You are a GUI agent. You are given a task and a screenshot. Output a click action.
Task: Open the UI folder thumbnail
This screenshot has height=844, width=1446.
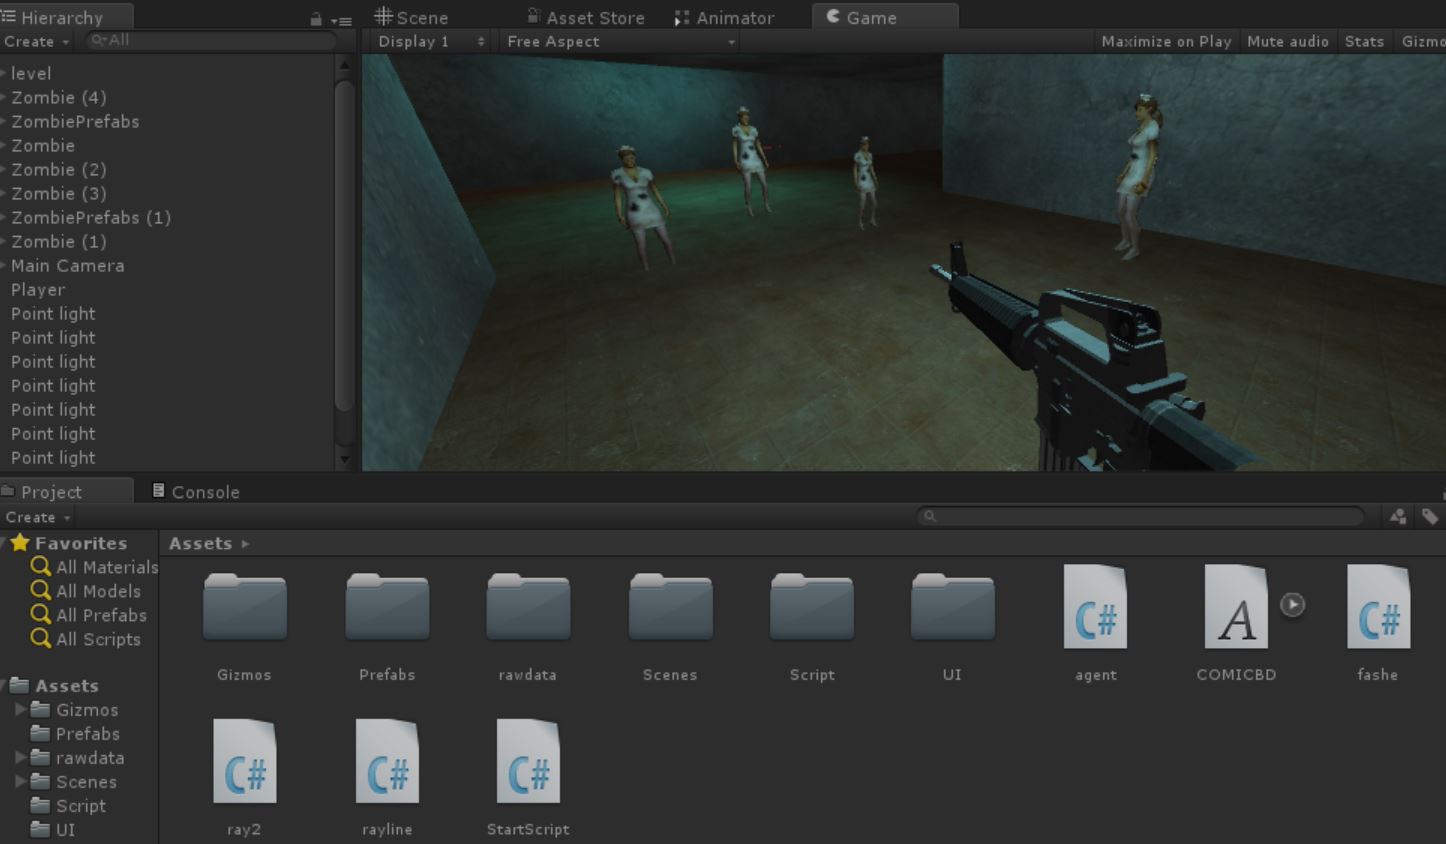pyautogui.click(x=952, y=606)
